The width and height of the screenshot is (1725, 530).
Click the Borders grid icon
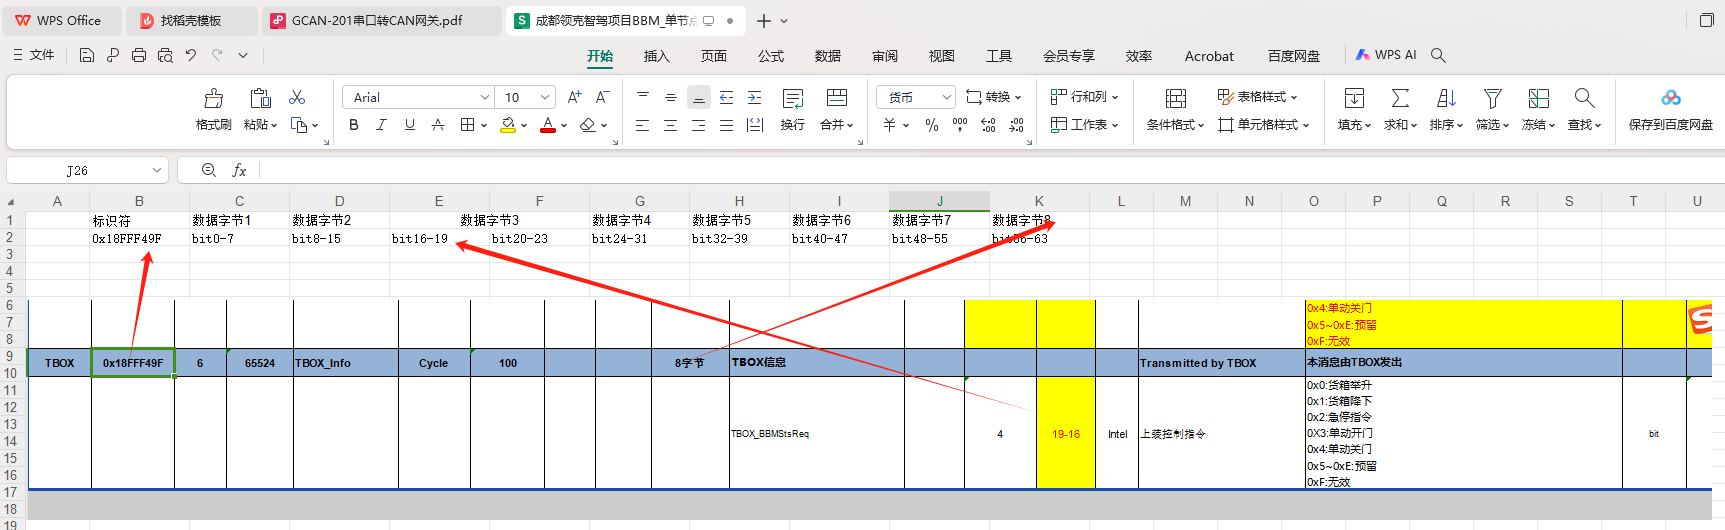point(467,125)
